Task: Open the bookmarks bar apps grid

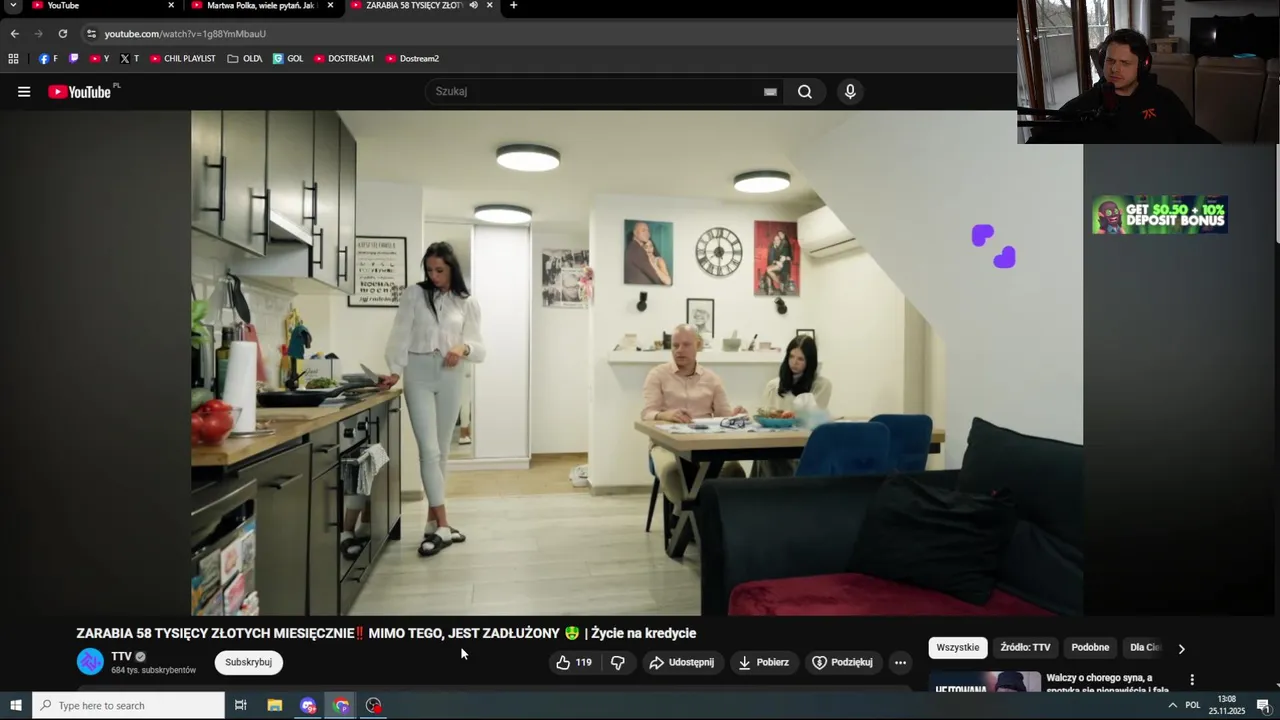Action: (13, 59)
